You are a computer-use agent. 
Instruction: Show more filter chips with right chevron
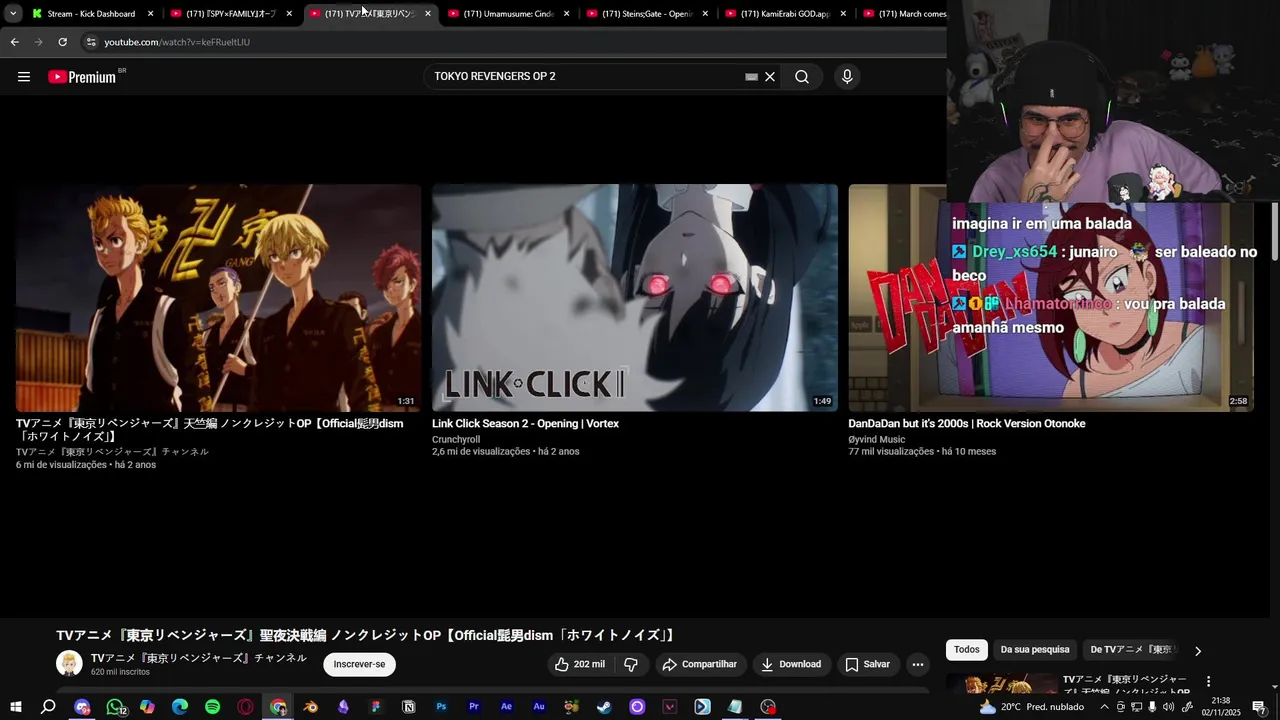click(1198, 651)
